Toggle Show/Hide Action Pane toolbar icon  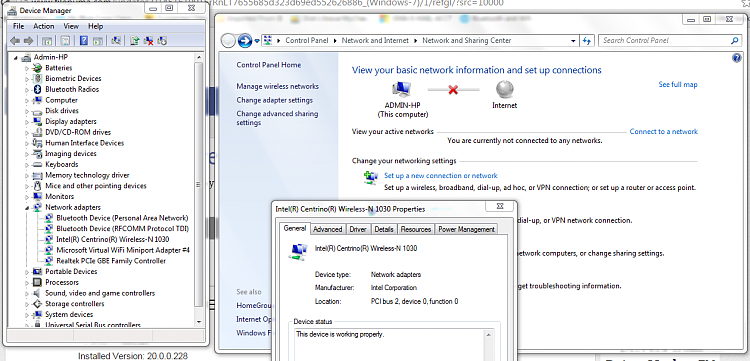pyautogui.click(x=98, y=41)
